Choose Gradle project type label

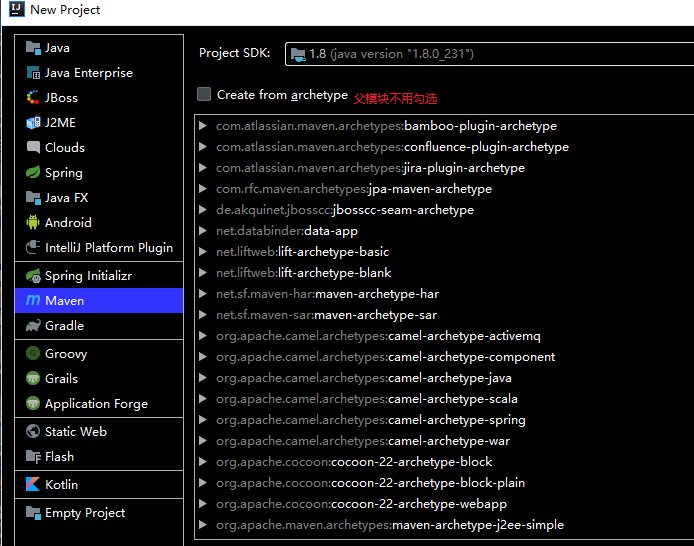(x=64, y=326)
